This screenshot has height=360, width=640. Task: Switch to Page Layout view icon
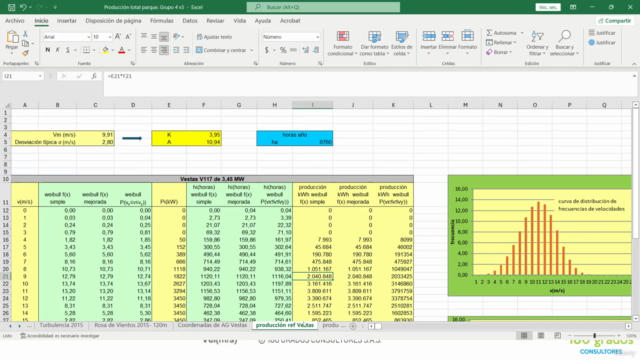(x=541, y=336)
